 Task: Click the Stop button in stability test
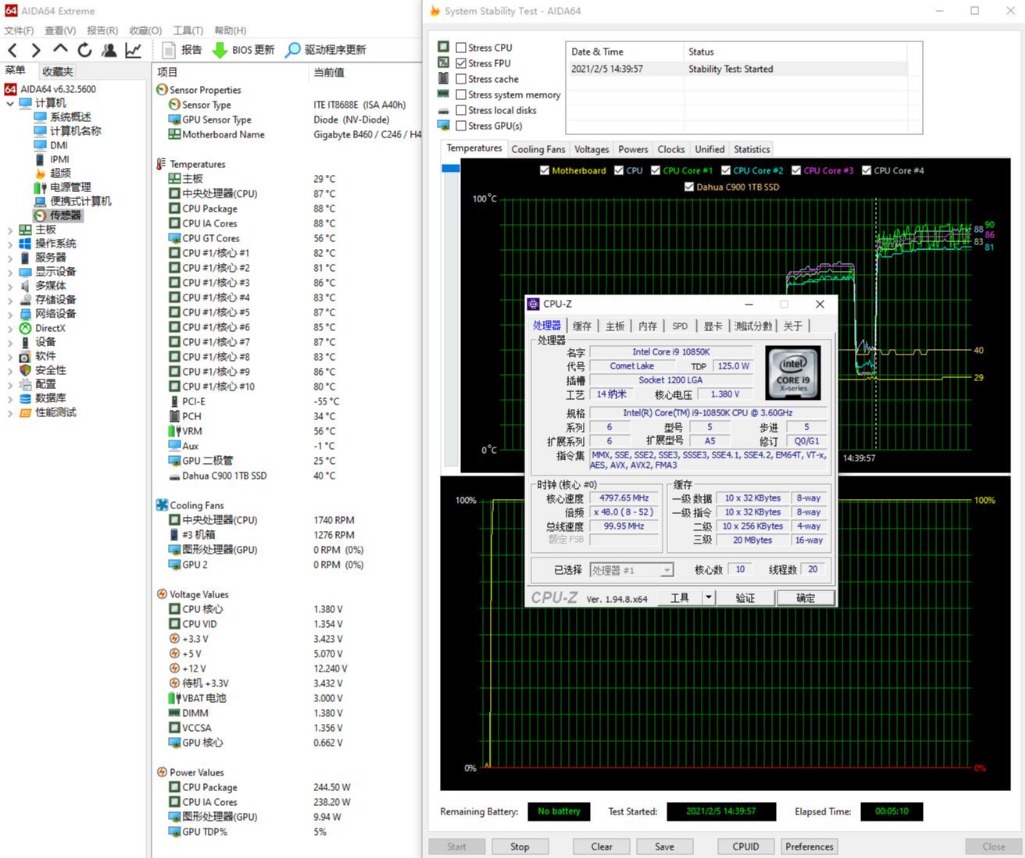[519, 846]
